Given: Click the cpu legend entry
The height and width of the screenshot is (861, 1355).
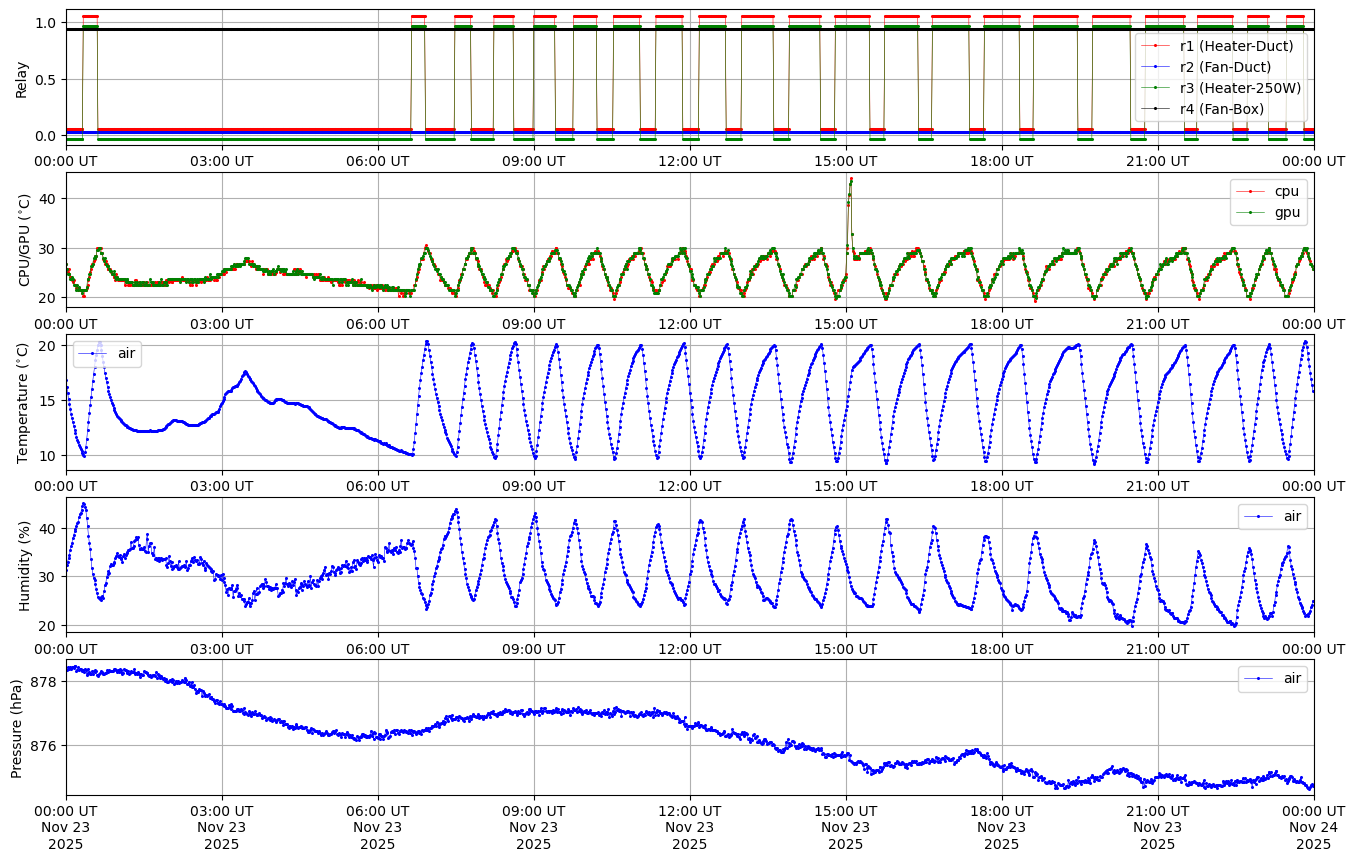Looking at the screenshot, I should point(1285,191).
